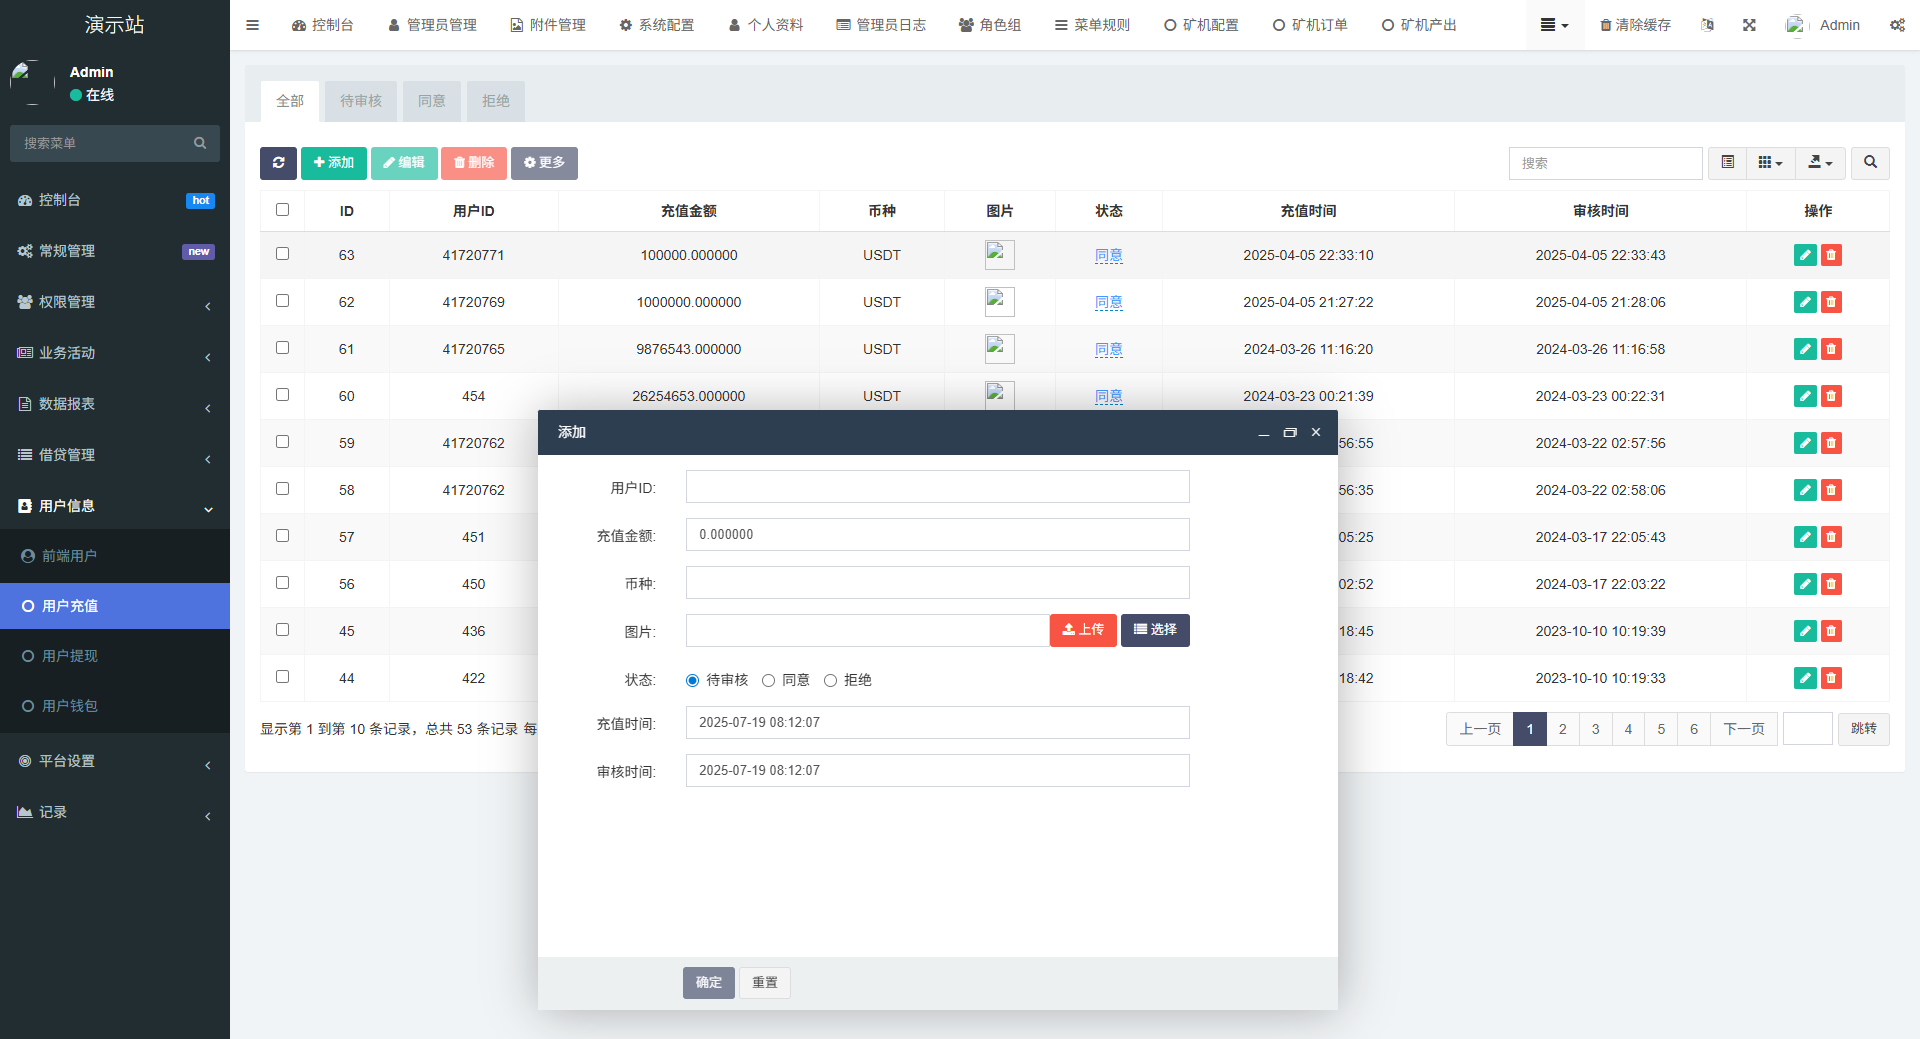
Task: Open the 清除缓存 (clear cache) tool
Action: [1634, 24]
